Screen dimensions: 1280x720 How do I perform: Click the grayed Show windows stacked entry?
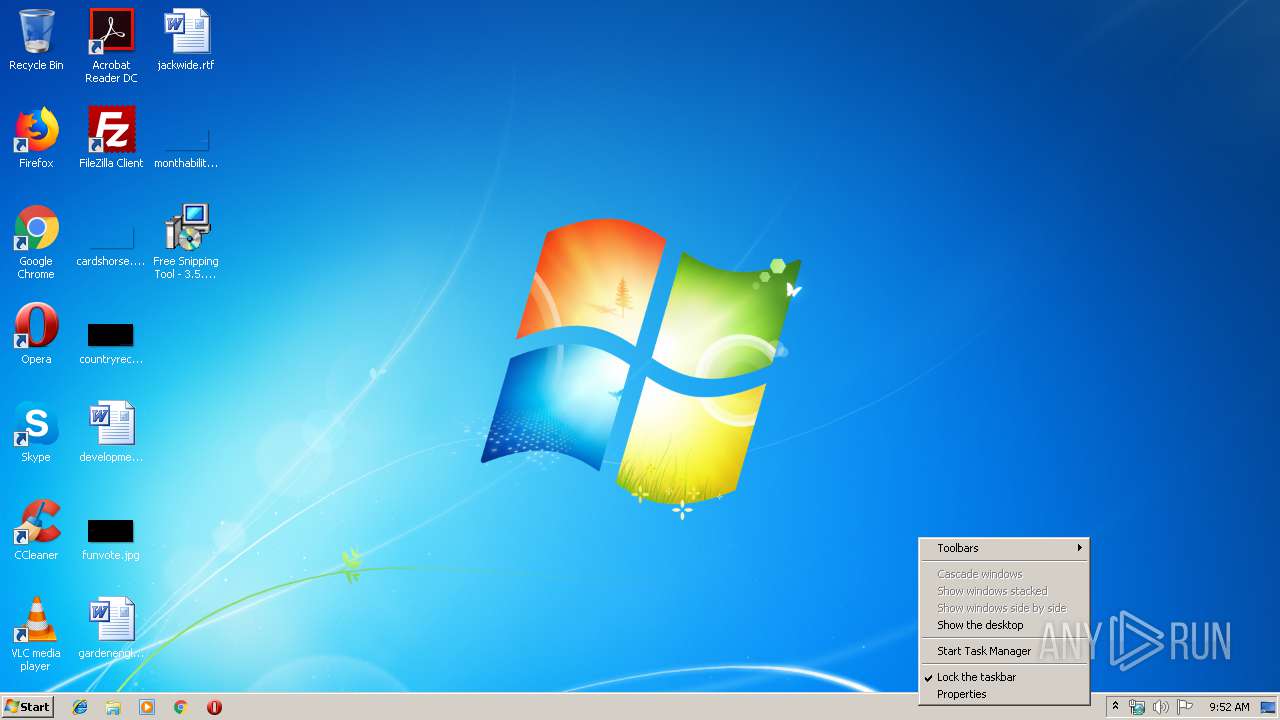tap(1004, 591)
